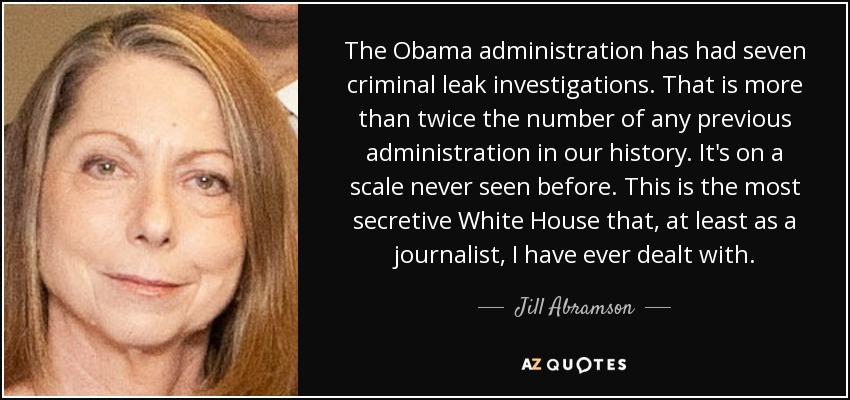
Task: Click the dash right of author name
Action: [659, 308]
